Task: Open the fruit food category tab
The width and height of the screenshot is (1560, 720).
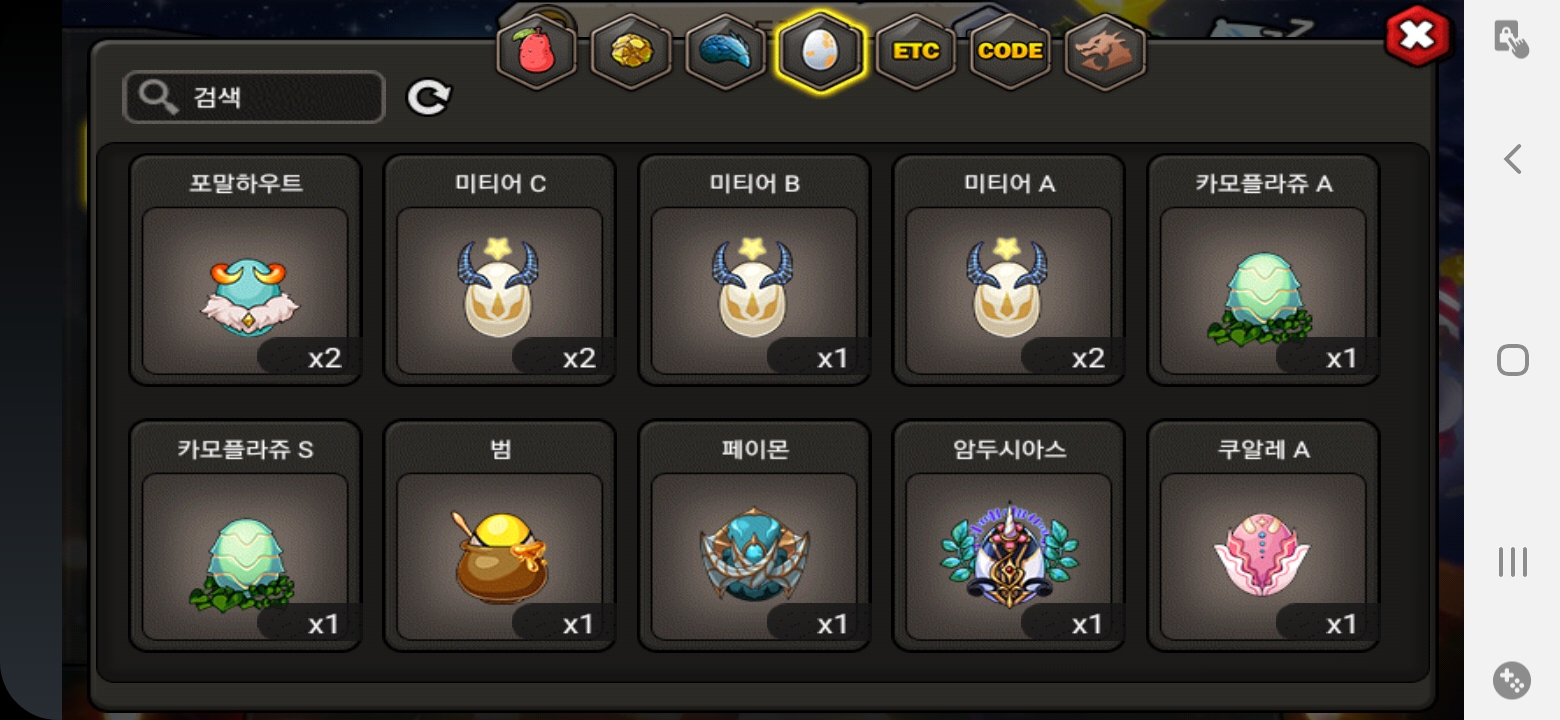Action: pos(537,51)
